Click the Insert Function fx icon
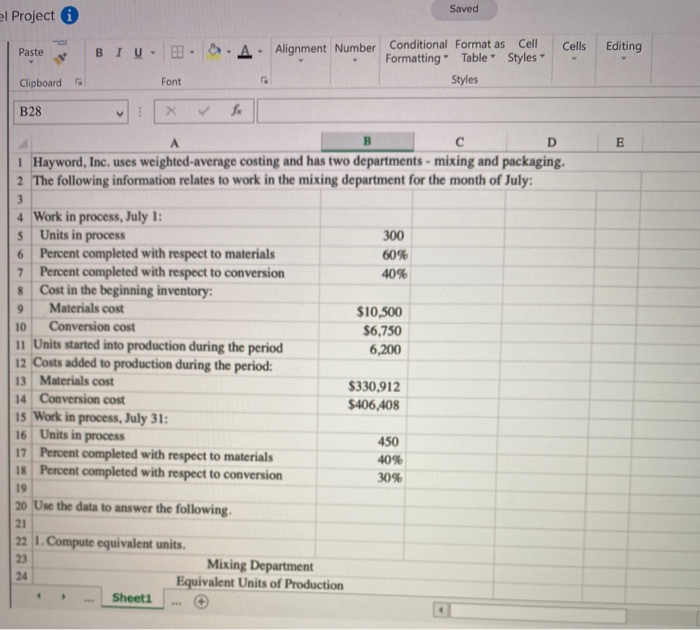The image size is (700, 630). pyautogui.click(x=237, y=109)
